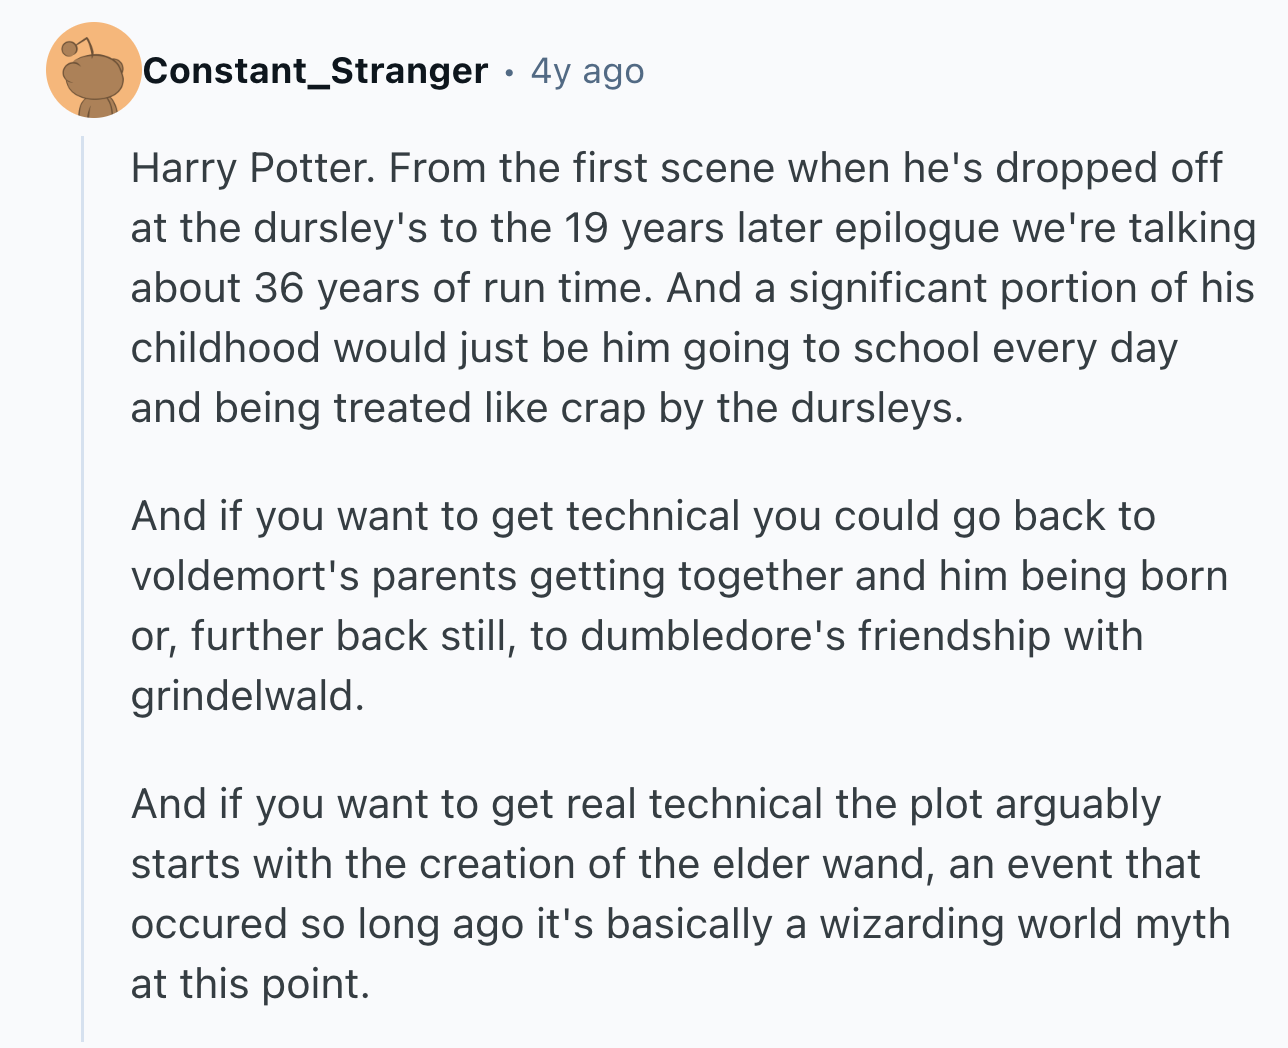Click the phrase '36 years of run time'
1288x1048 pixels.
pyautogui.click(x=453, y=288)
